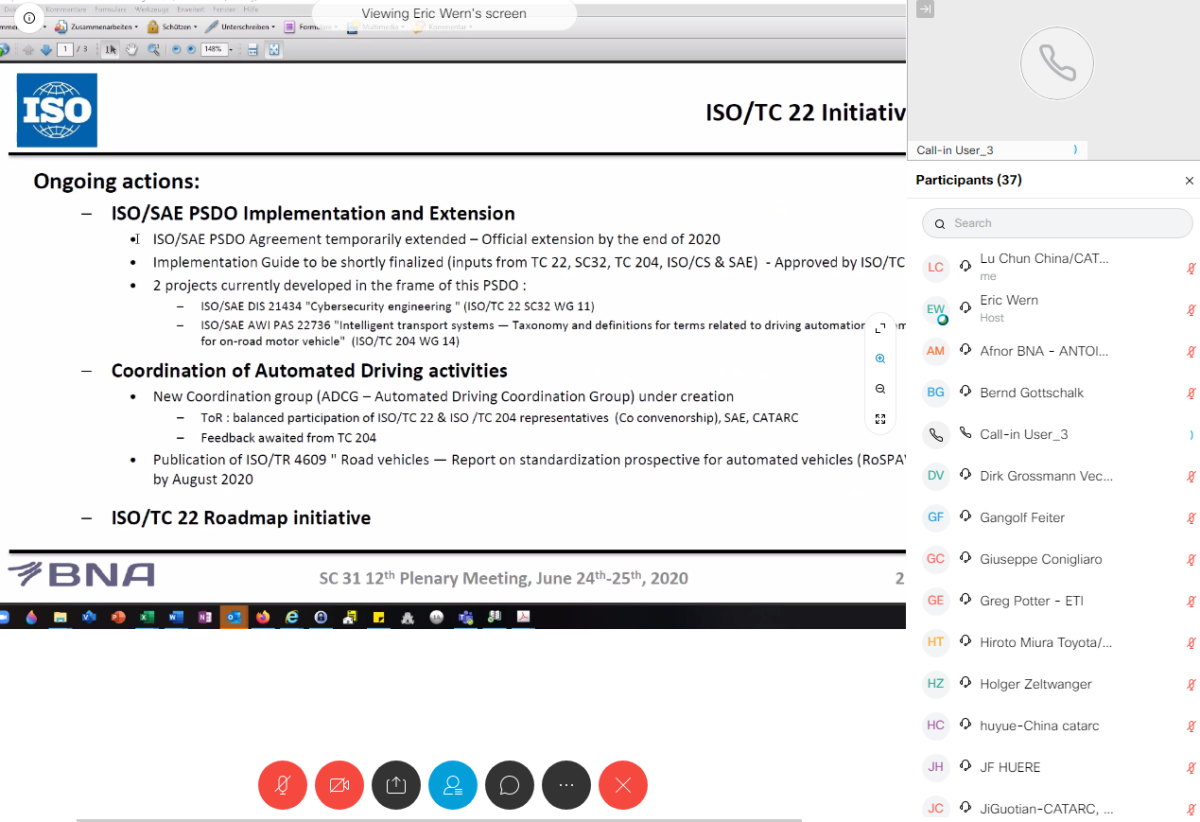Open the chat panel
1200x822 pixels.
pyautogui.click(x=509, y=785)
